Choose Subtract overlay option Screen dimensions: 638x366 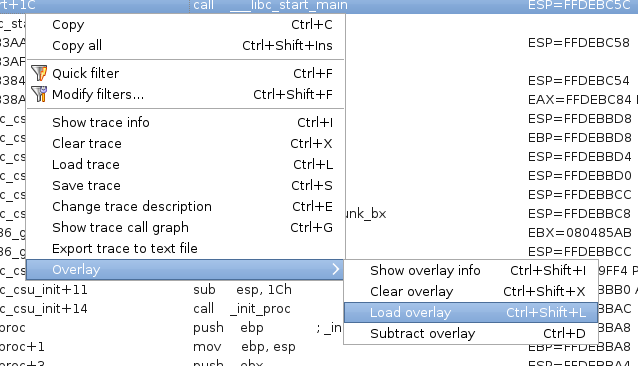point(471,333)
